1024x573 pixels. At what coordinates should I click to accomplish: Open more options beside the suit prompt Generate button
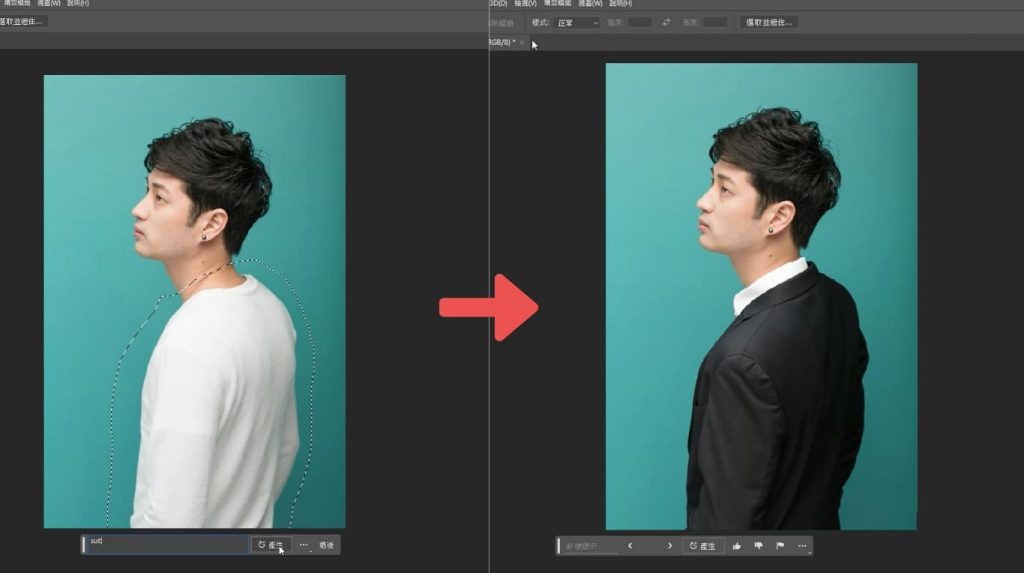304,545
